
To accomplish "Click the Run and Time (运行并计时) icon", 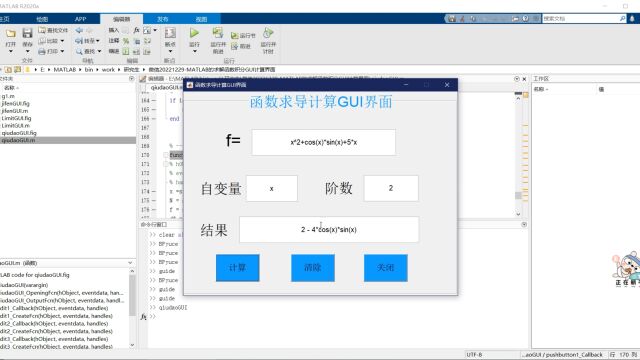I will coord(268,33).
